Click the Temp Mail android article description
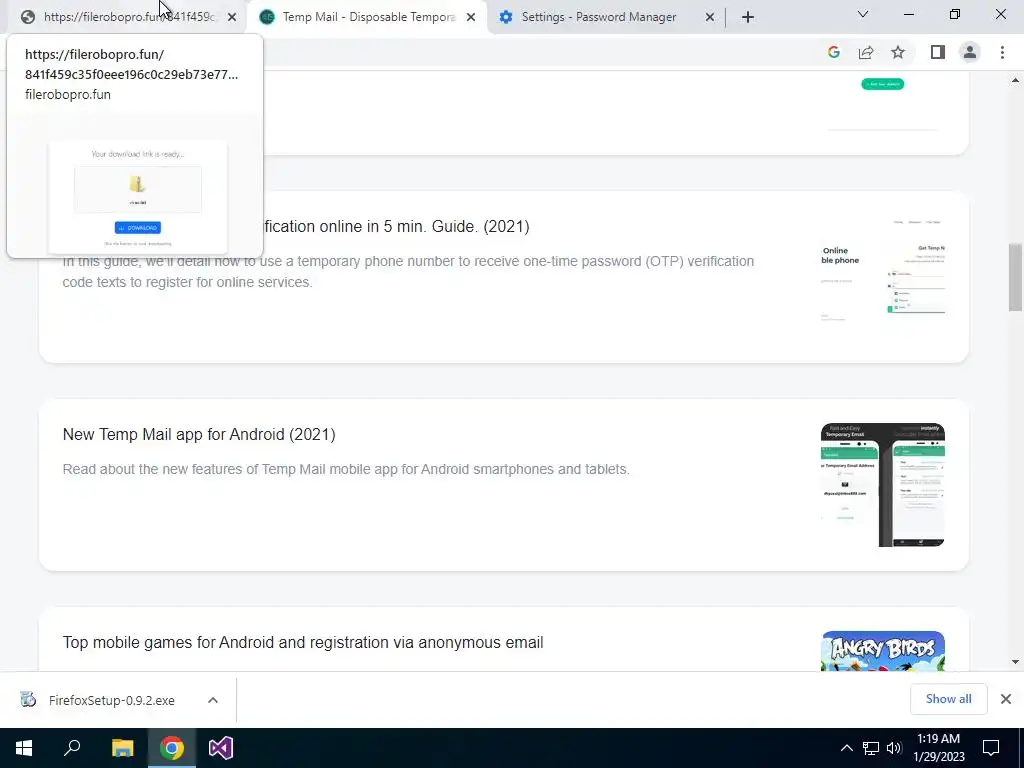 pos(346,470)
